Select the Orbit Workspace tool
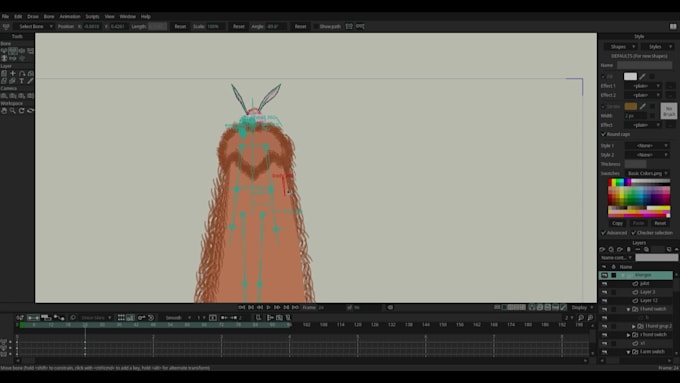This screenshot has width=680, height=383. pyautogui.click(x=30, y=111)
